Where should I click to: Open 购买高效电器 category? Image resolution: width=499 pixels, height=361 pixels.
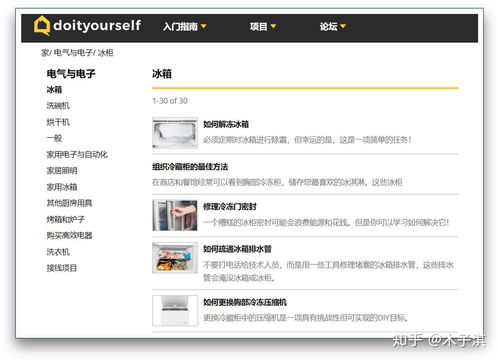pos(69,235)
